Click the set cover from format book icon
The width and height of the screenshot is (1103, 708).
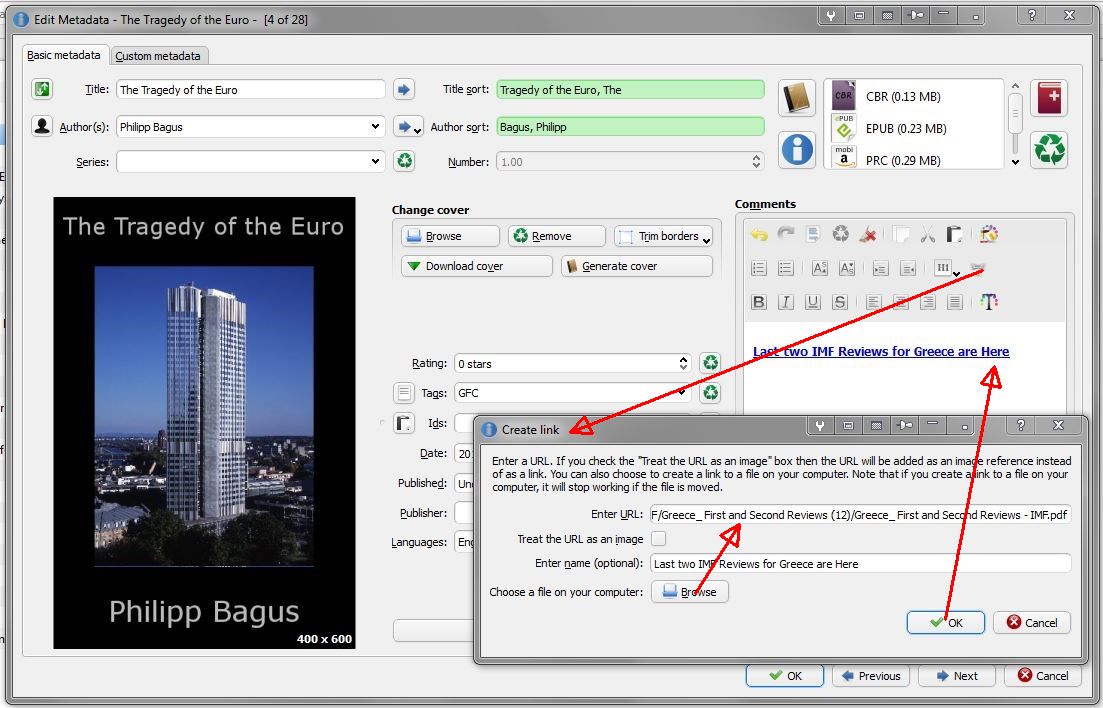797,98
